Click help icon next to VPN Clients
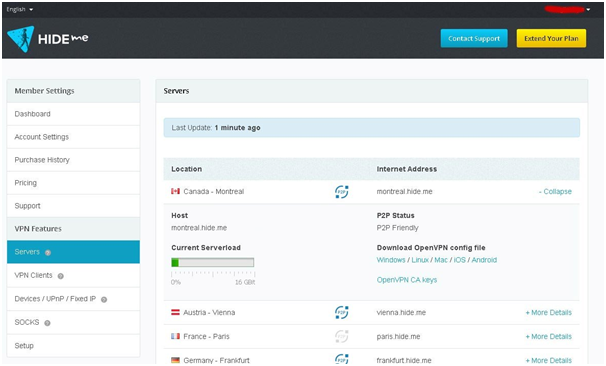This screenshot has height=366, width=606. click(x=61, y=276)
